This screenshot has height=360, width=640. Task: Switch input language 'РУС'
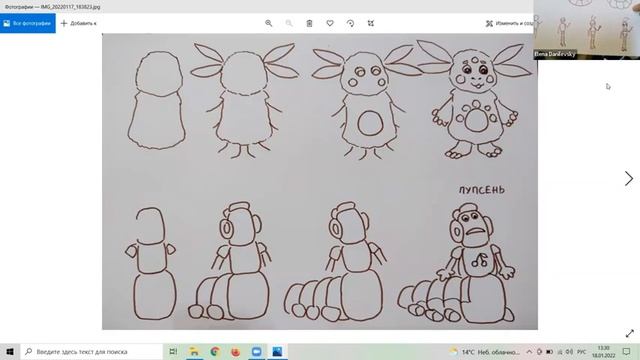tap(582, 351)
